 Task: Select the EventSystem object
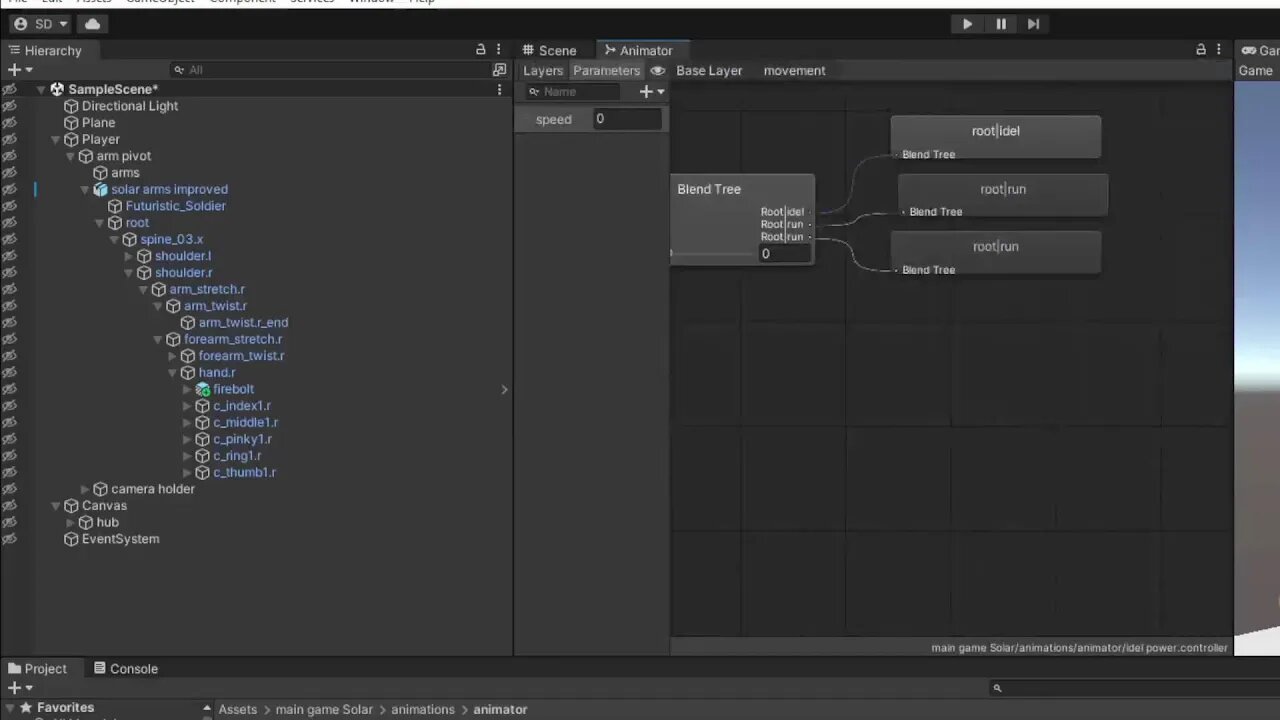[x=120, y=539]
